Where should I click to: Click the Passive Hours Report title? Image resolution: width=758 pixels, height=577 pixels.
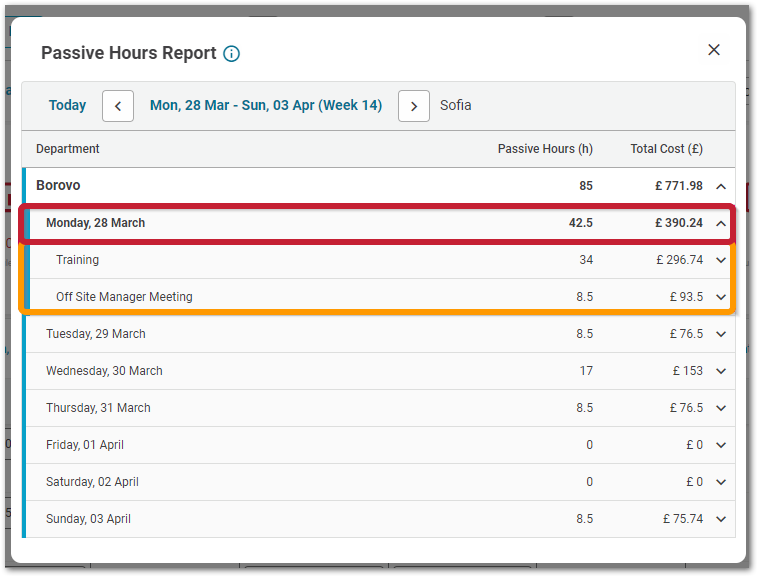129,53
